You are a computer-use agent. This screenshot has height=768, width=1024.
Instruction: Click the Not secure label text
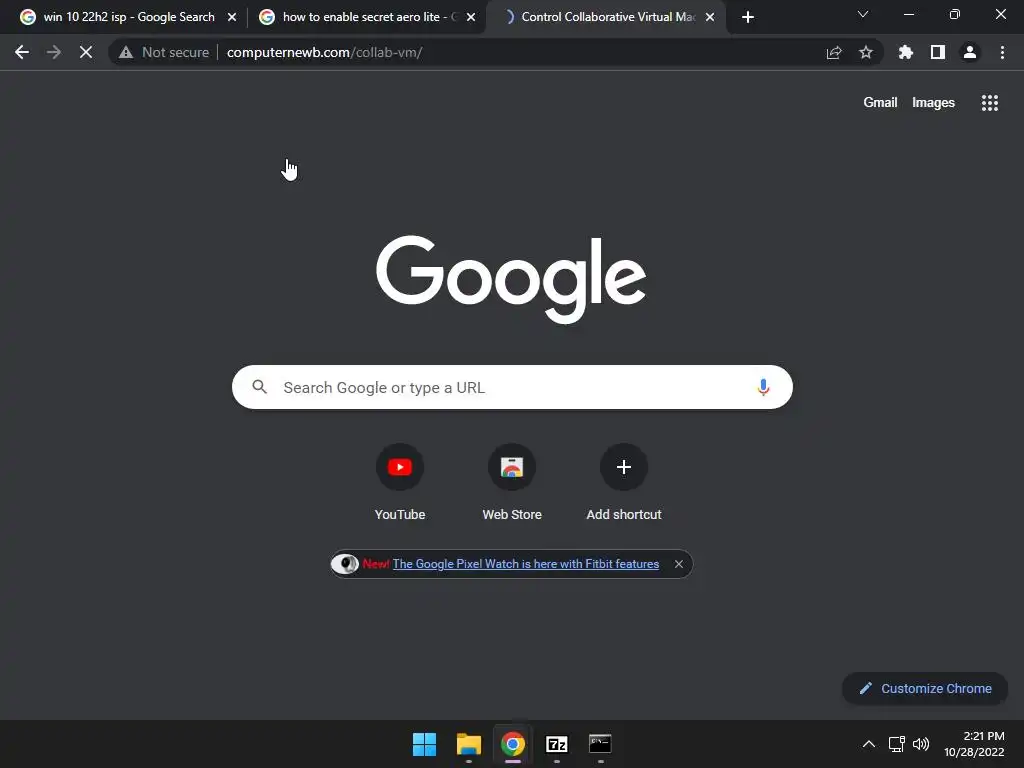(176, 52)
